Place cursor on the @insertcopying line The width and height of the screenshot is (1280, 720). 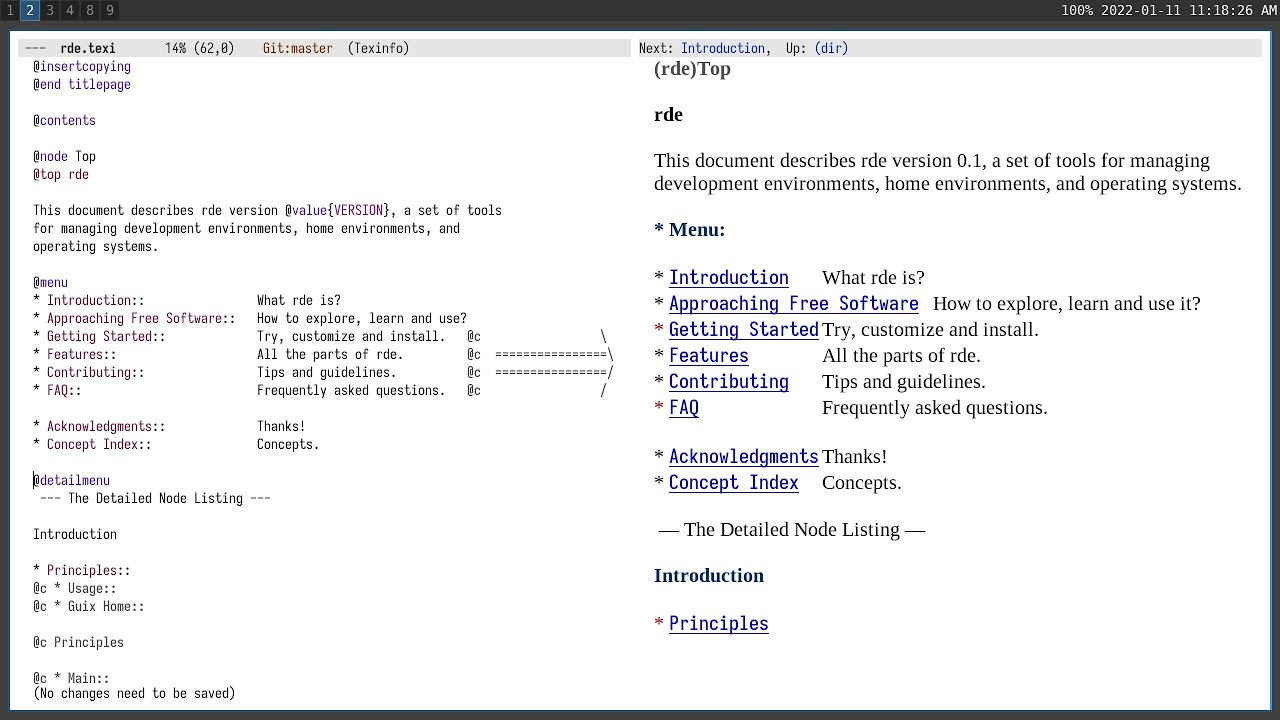[x=82, y=67]
